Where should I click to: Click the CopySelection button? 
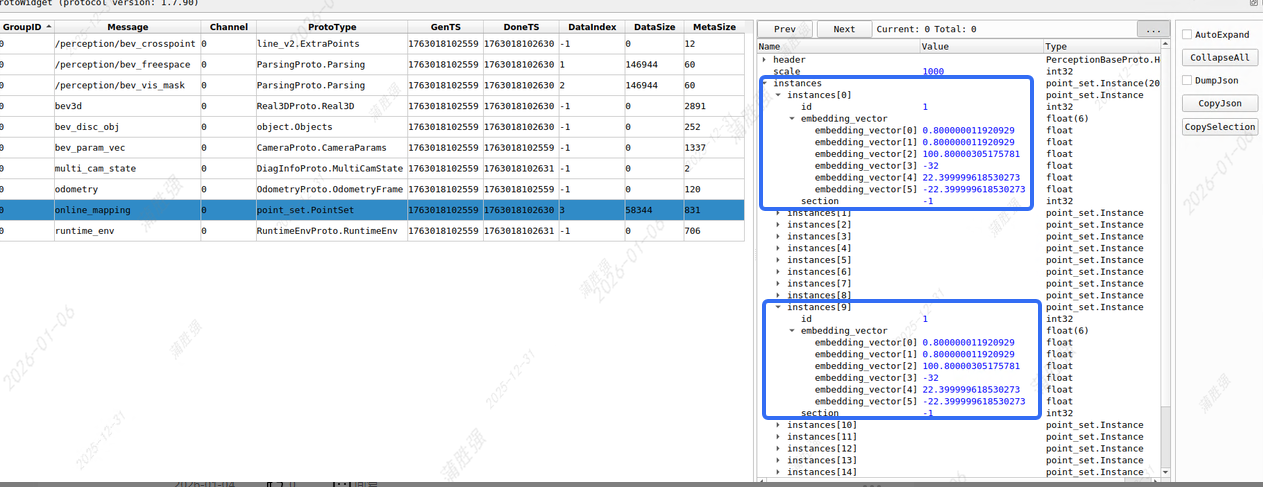pos(1218,127)
